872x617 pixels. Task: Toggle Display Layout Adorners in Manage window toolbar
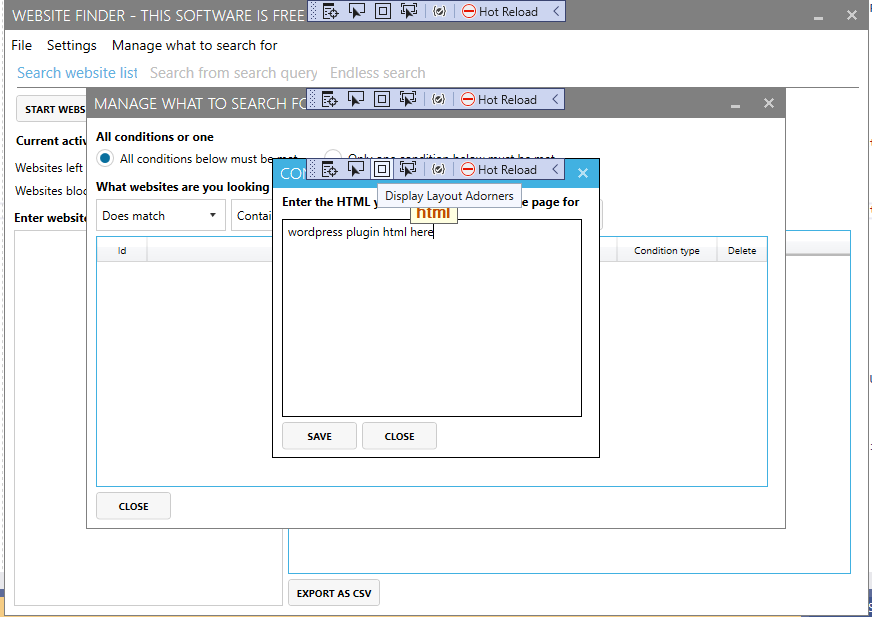coord(382,99)
